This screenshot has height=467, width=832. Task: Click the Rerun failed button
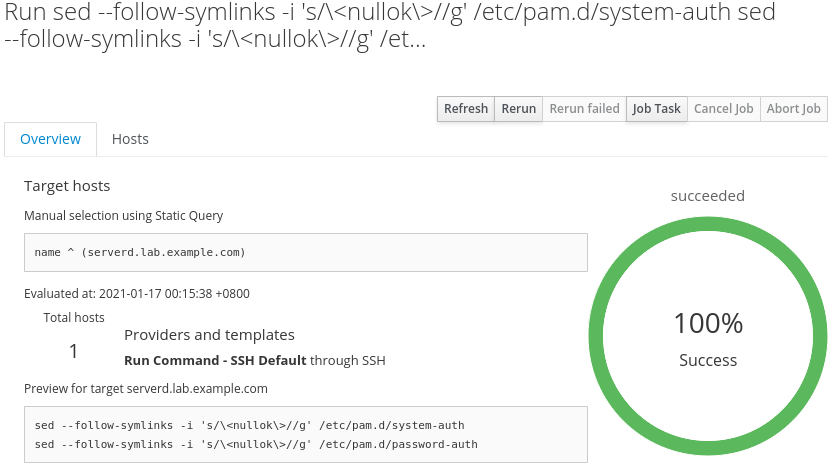pyautogui.click(x=584, y=109)
